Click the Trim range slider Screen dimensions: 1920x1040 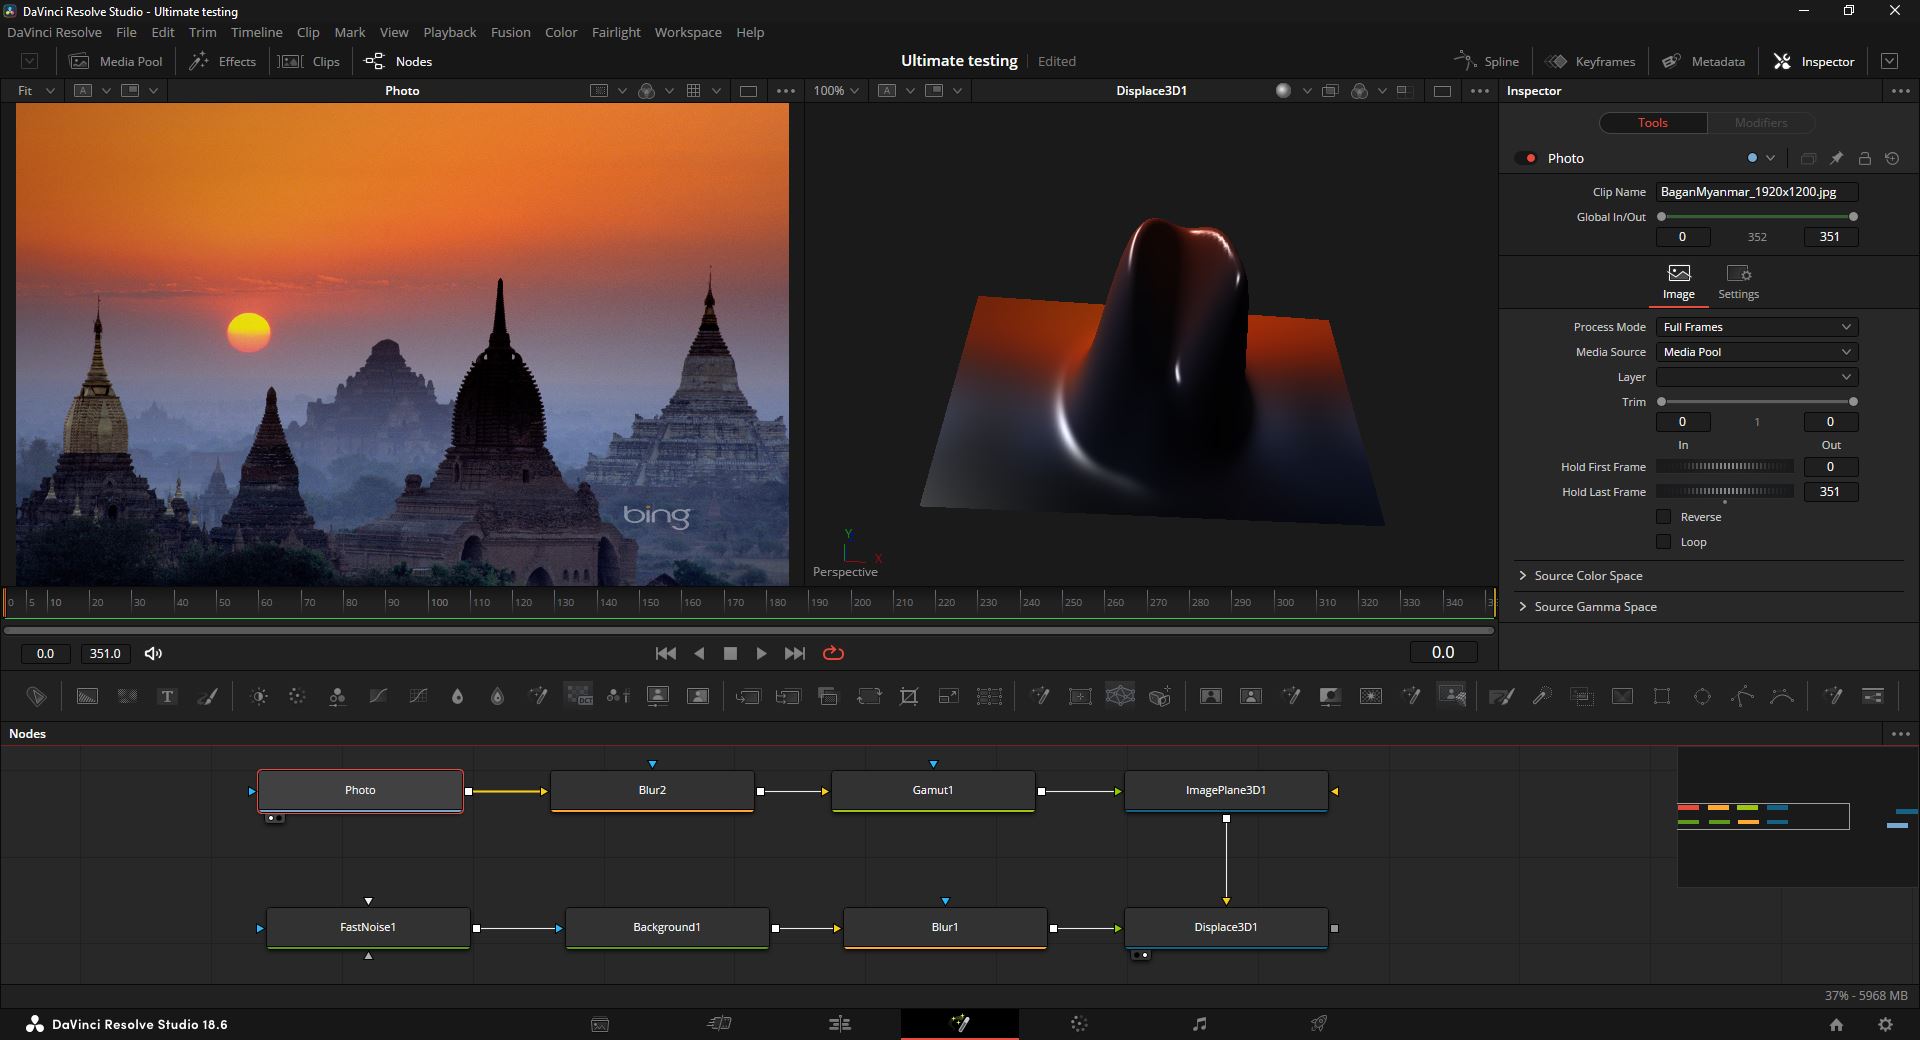[1757, 402]
